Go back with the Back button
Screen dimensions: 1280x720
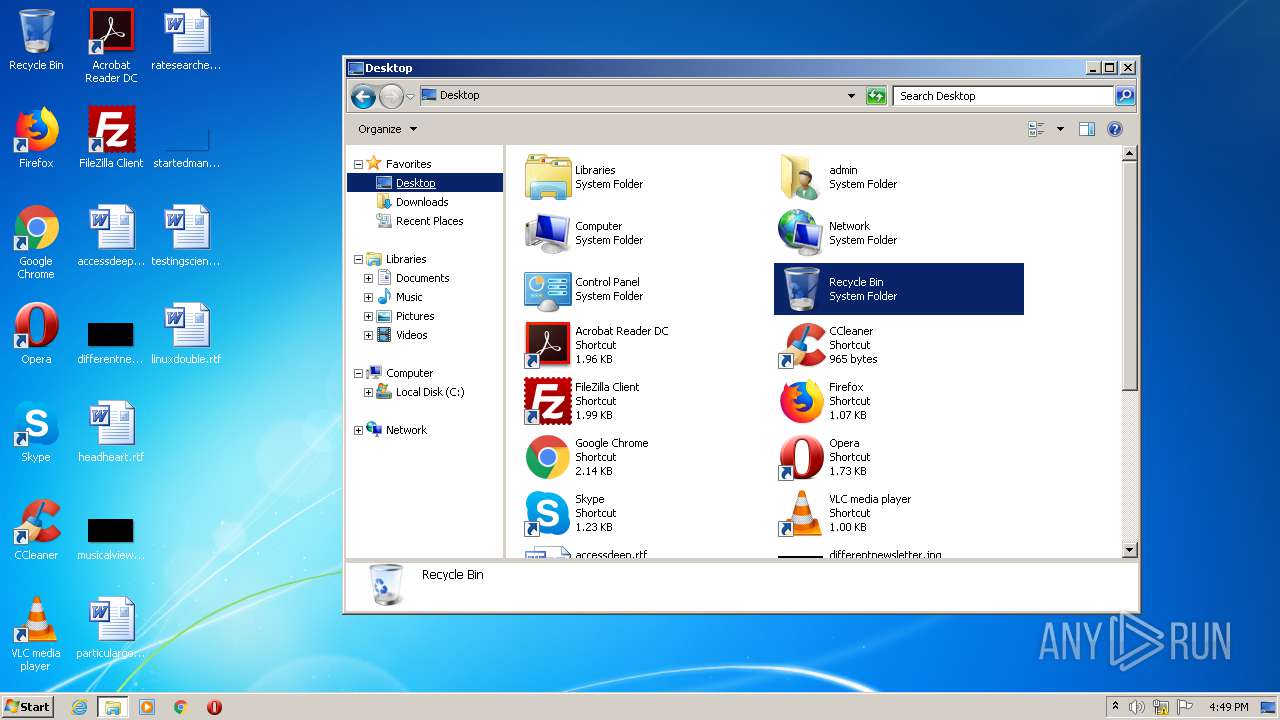[x=364, y=96]
